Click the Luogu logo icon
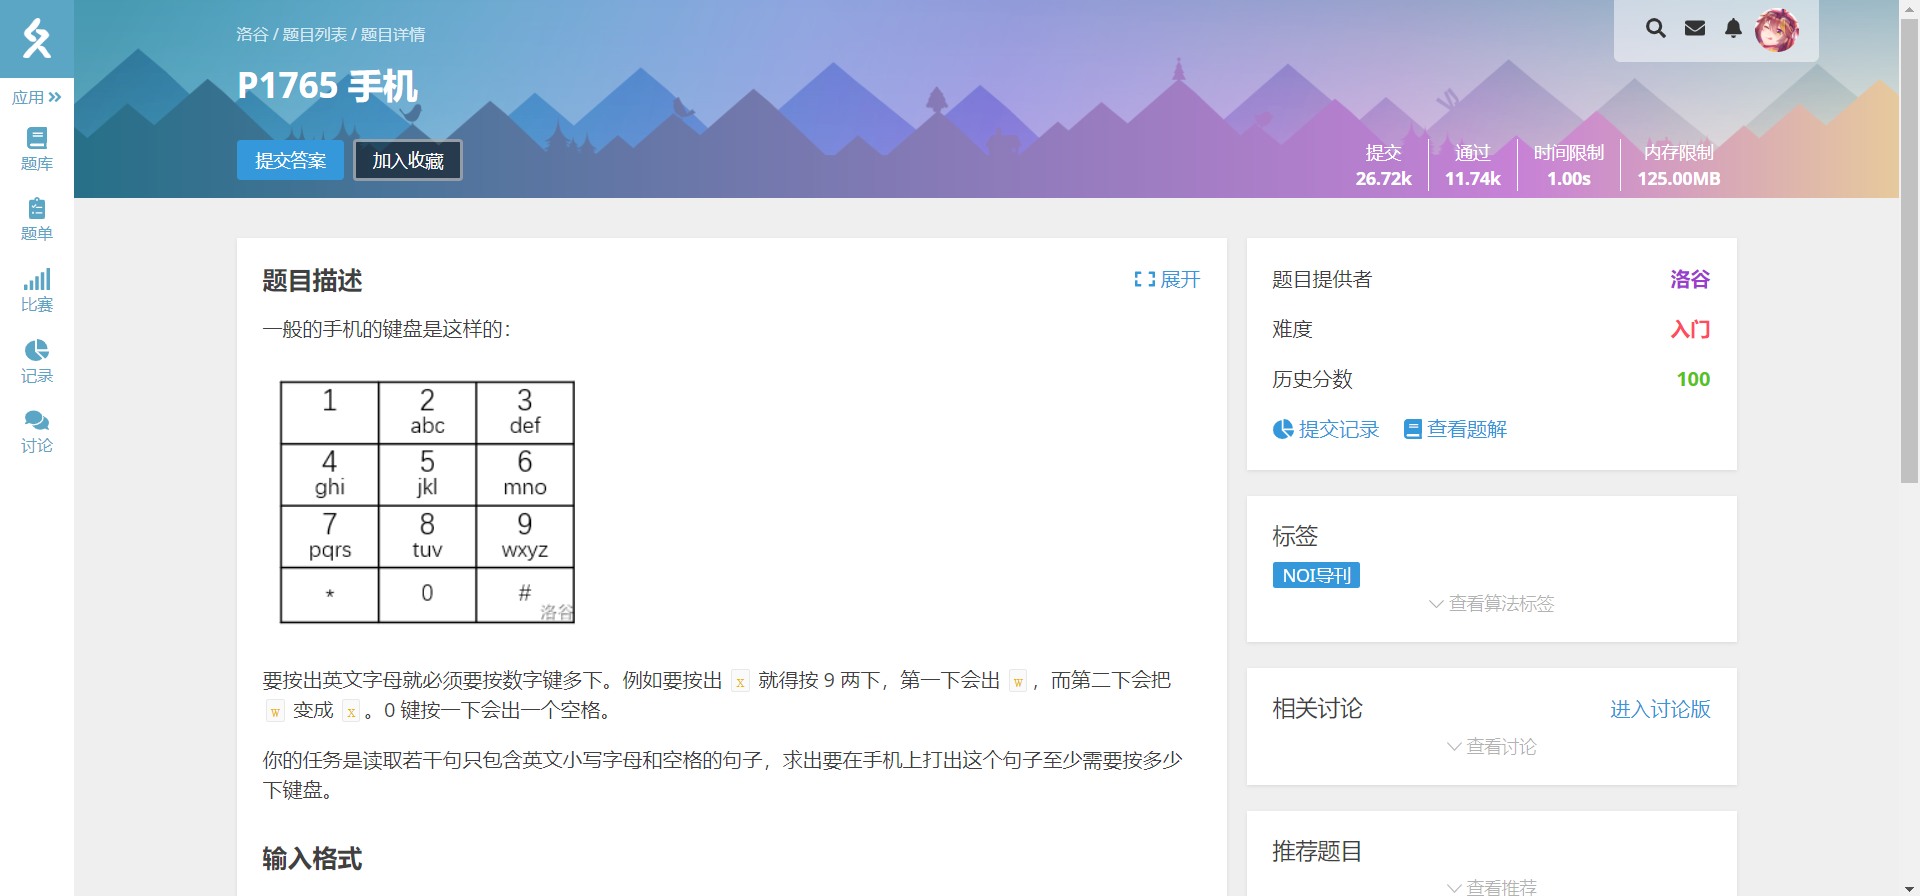The height and width of the screenshot is (896, 1920). (37, 38)
